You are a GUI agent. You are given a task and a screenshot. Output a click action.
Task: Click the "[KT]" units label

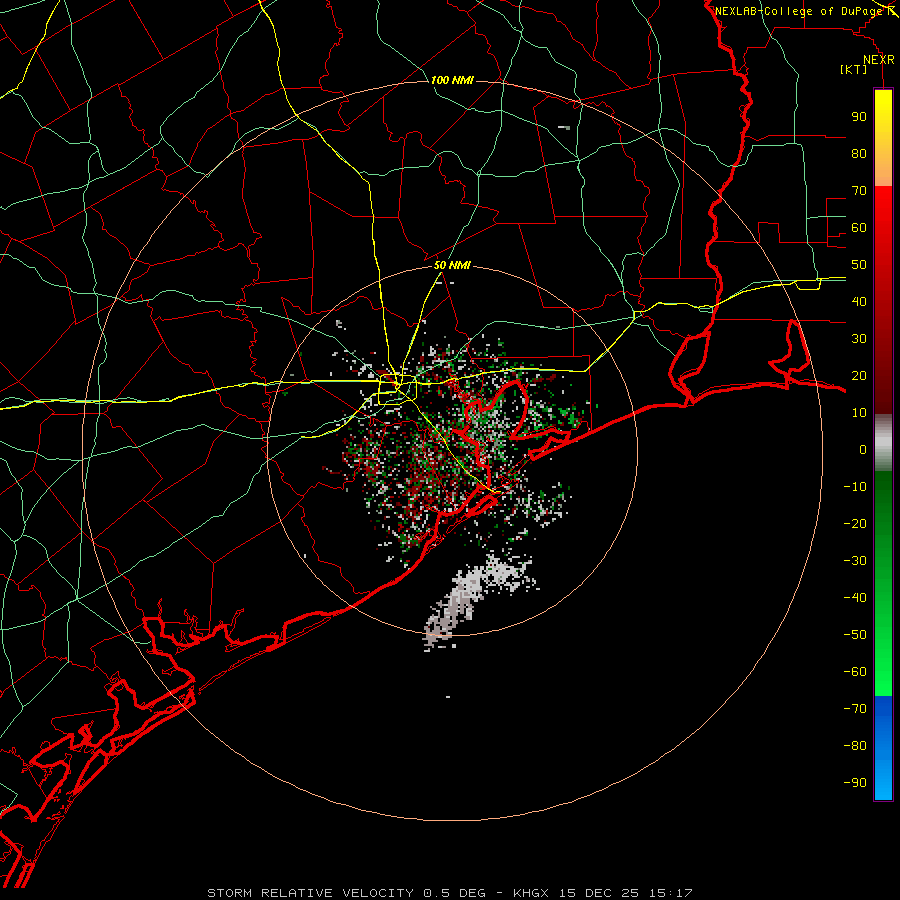pyautogui.click(x=854, y=69)
